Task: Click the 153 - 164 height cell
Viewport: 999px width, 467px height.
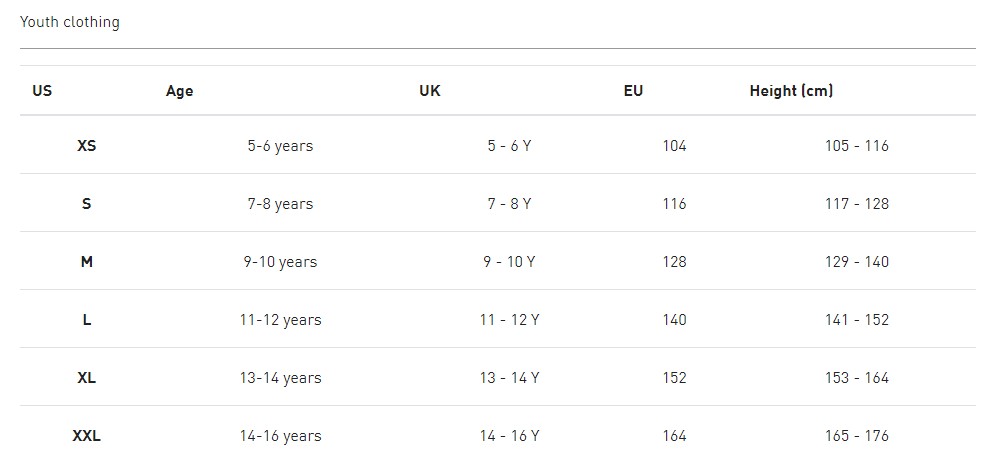Action: coord(857,378)
